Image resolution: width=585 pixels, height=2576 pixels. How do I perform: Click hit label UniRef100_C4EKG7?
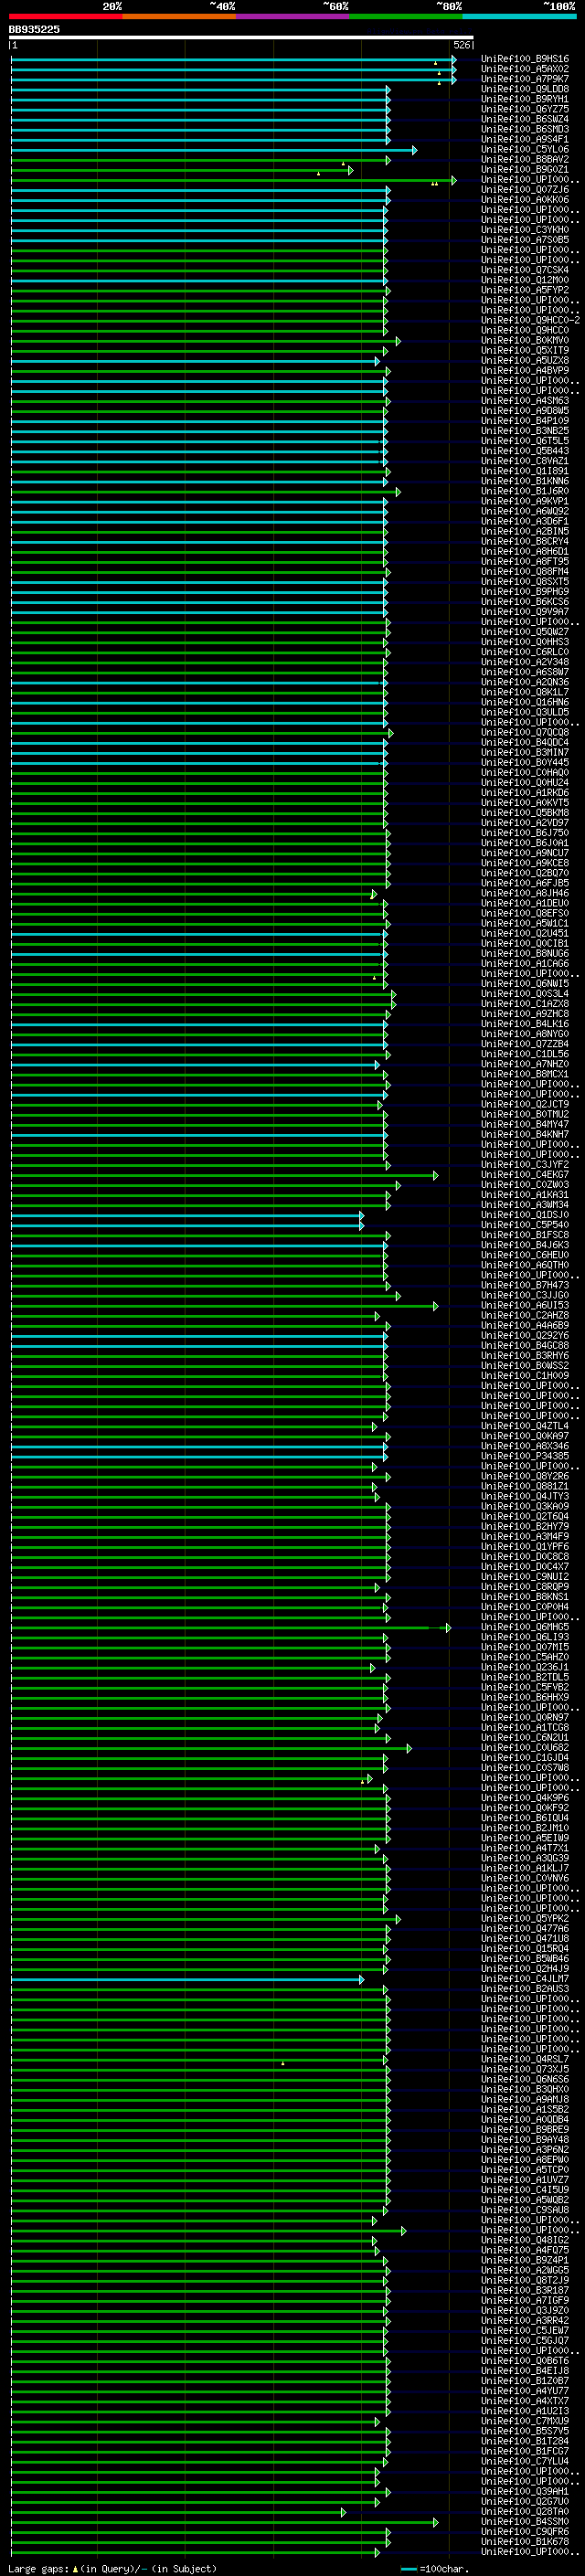pyautogui.click(x=525, y=1175)
